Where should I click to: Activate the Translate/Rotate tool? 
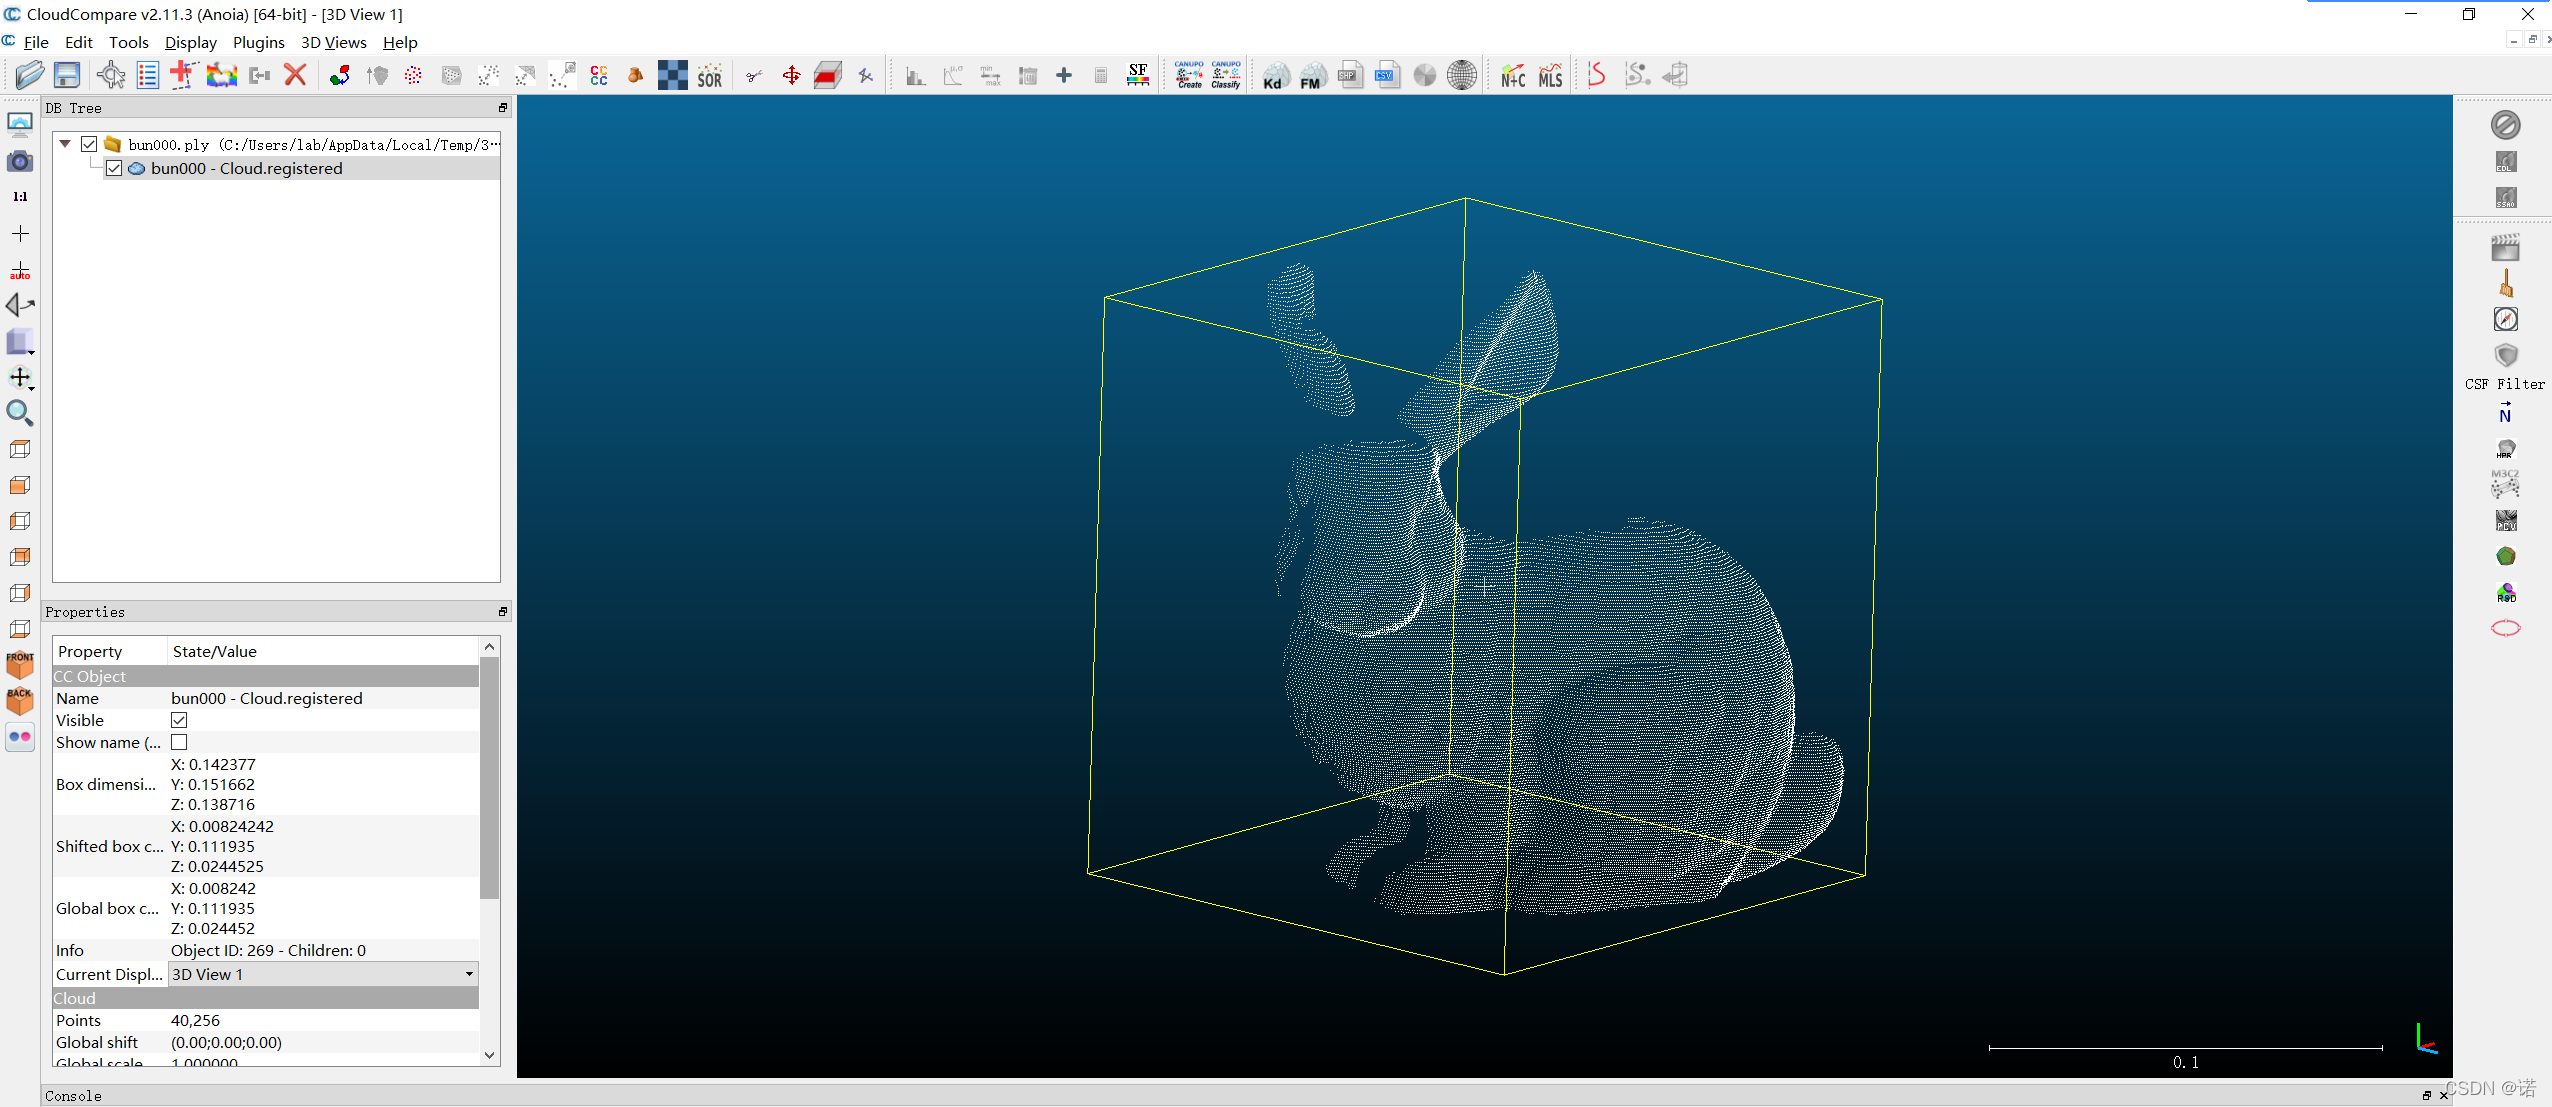pos(791,76)
